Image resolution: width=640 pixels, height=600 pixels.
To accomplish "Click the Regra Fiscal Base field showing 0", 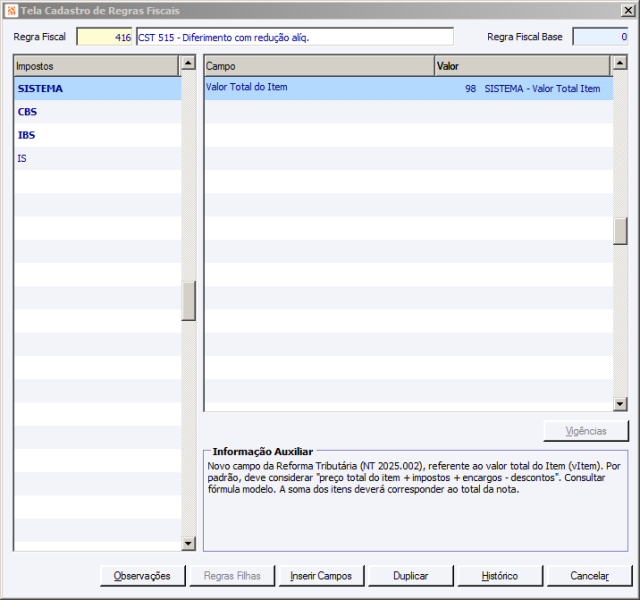I will click(x=600, y=37).
